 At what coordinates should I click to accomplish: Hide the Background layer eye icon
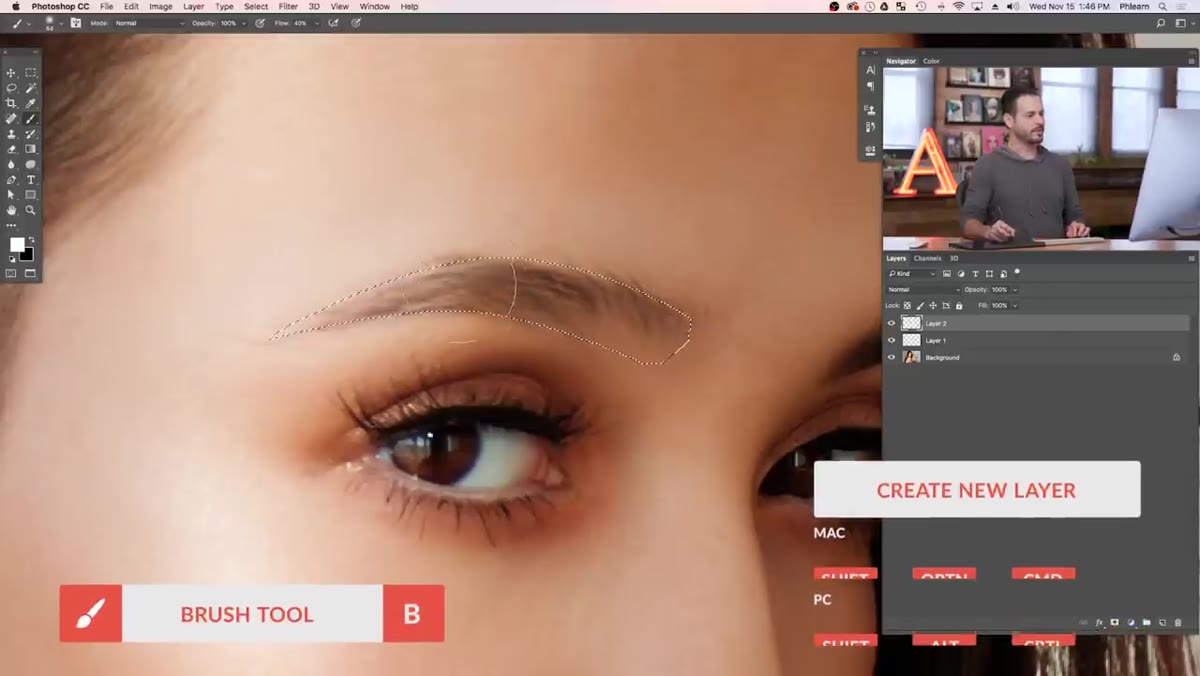point(892,357)
